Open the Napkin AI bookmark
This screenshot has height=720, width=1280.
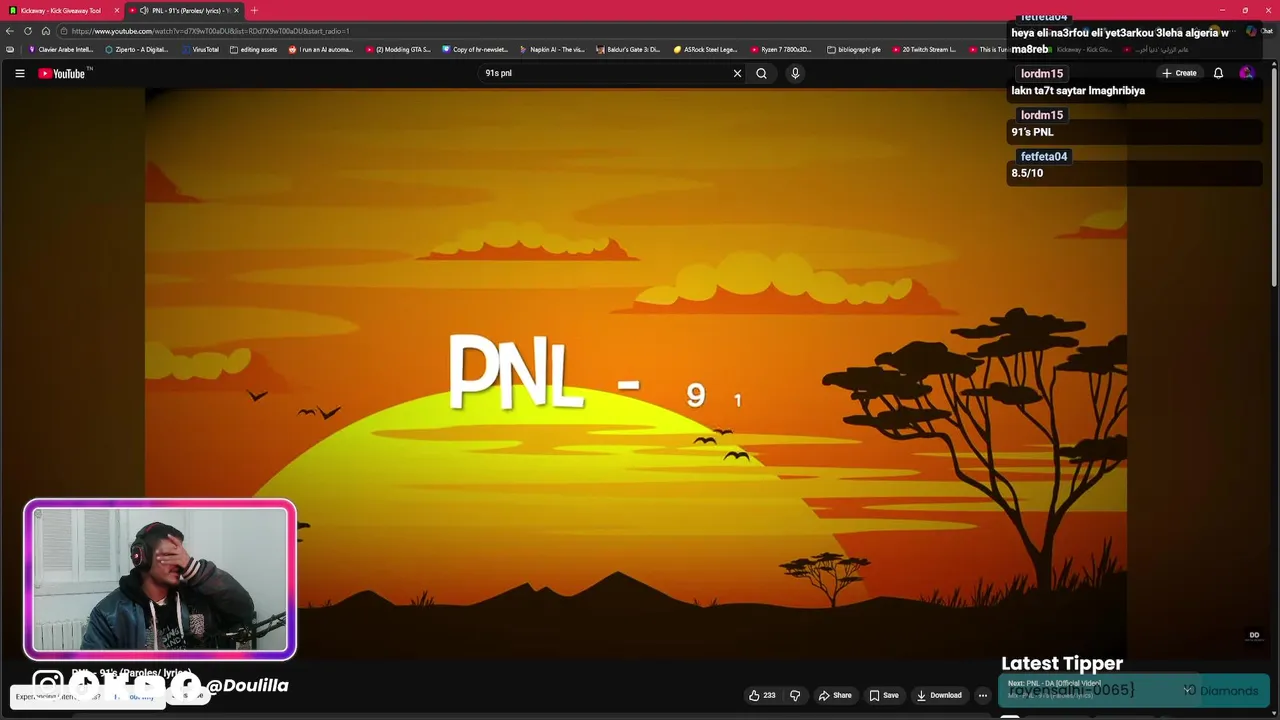click(553, 49)
